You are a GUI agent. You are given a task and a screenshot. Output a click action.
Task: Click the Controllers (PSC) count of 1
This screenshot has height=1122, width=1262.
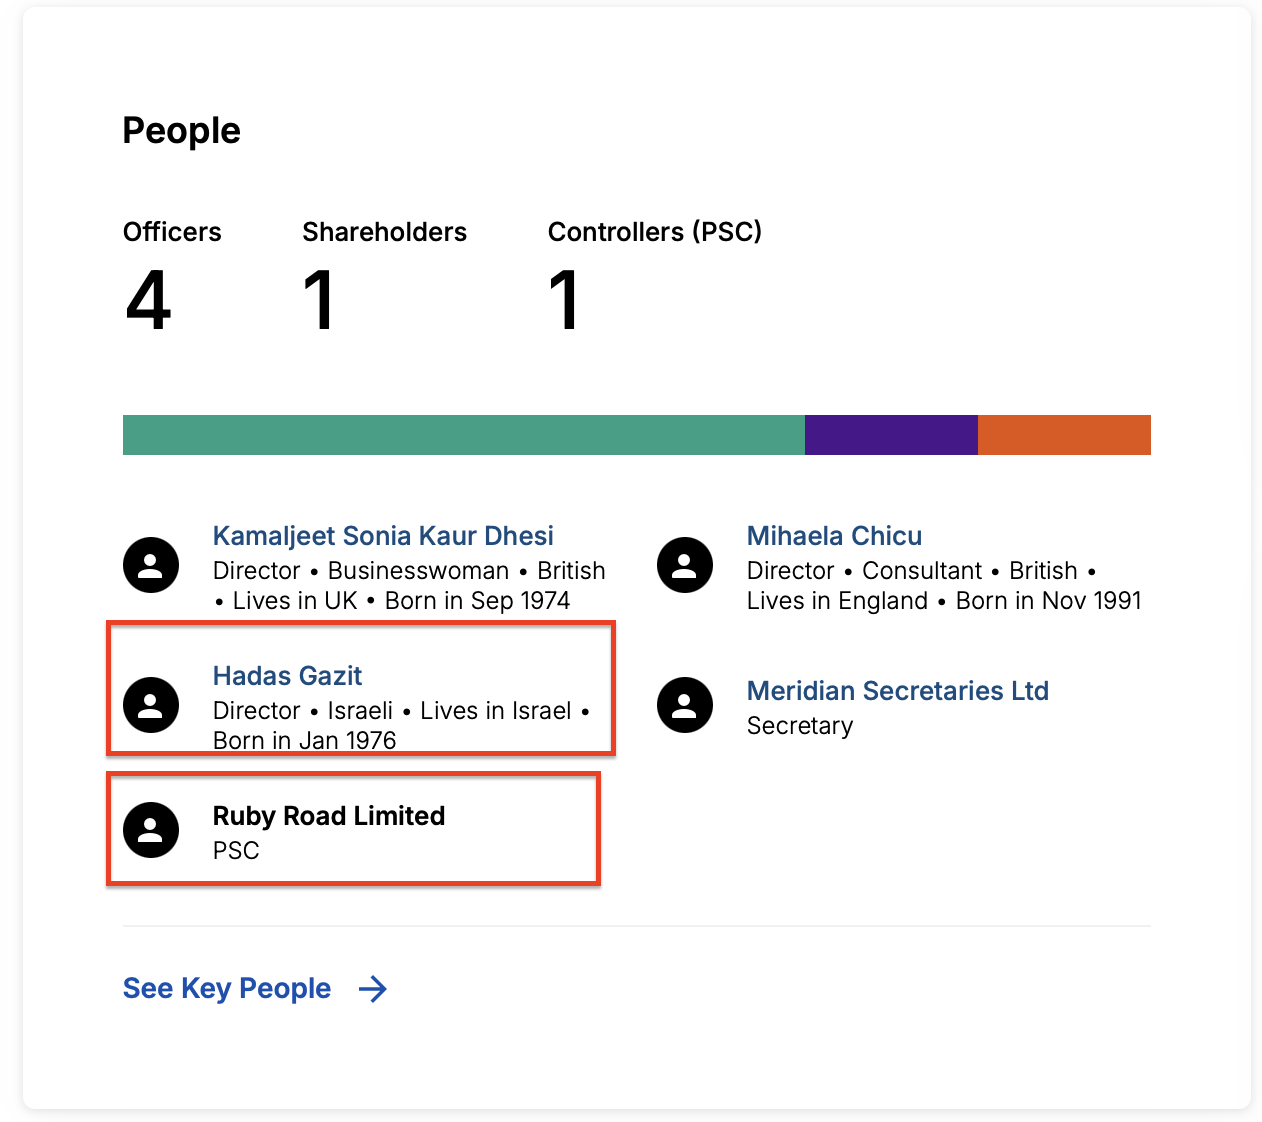click(564, 300)
